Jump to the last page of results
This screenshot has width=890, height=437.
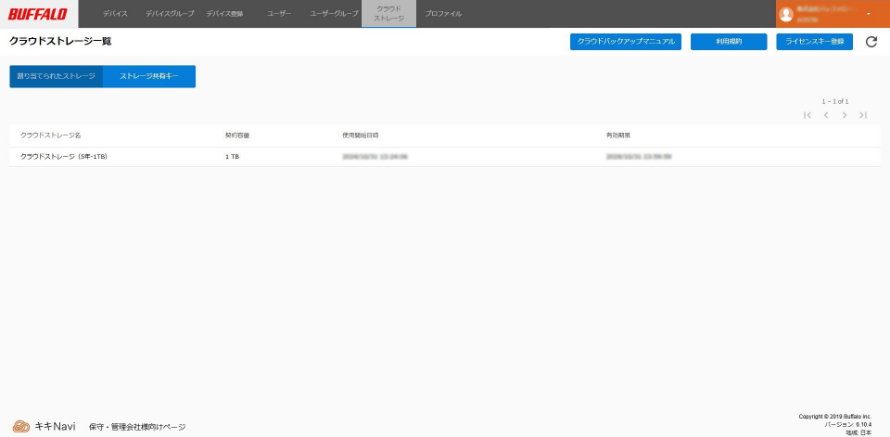coord(863,116)
